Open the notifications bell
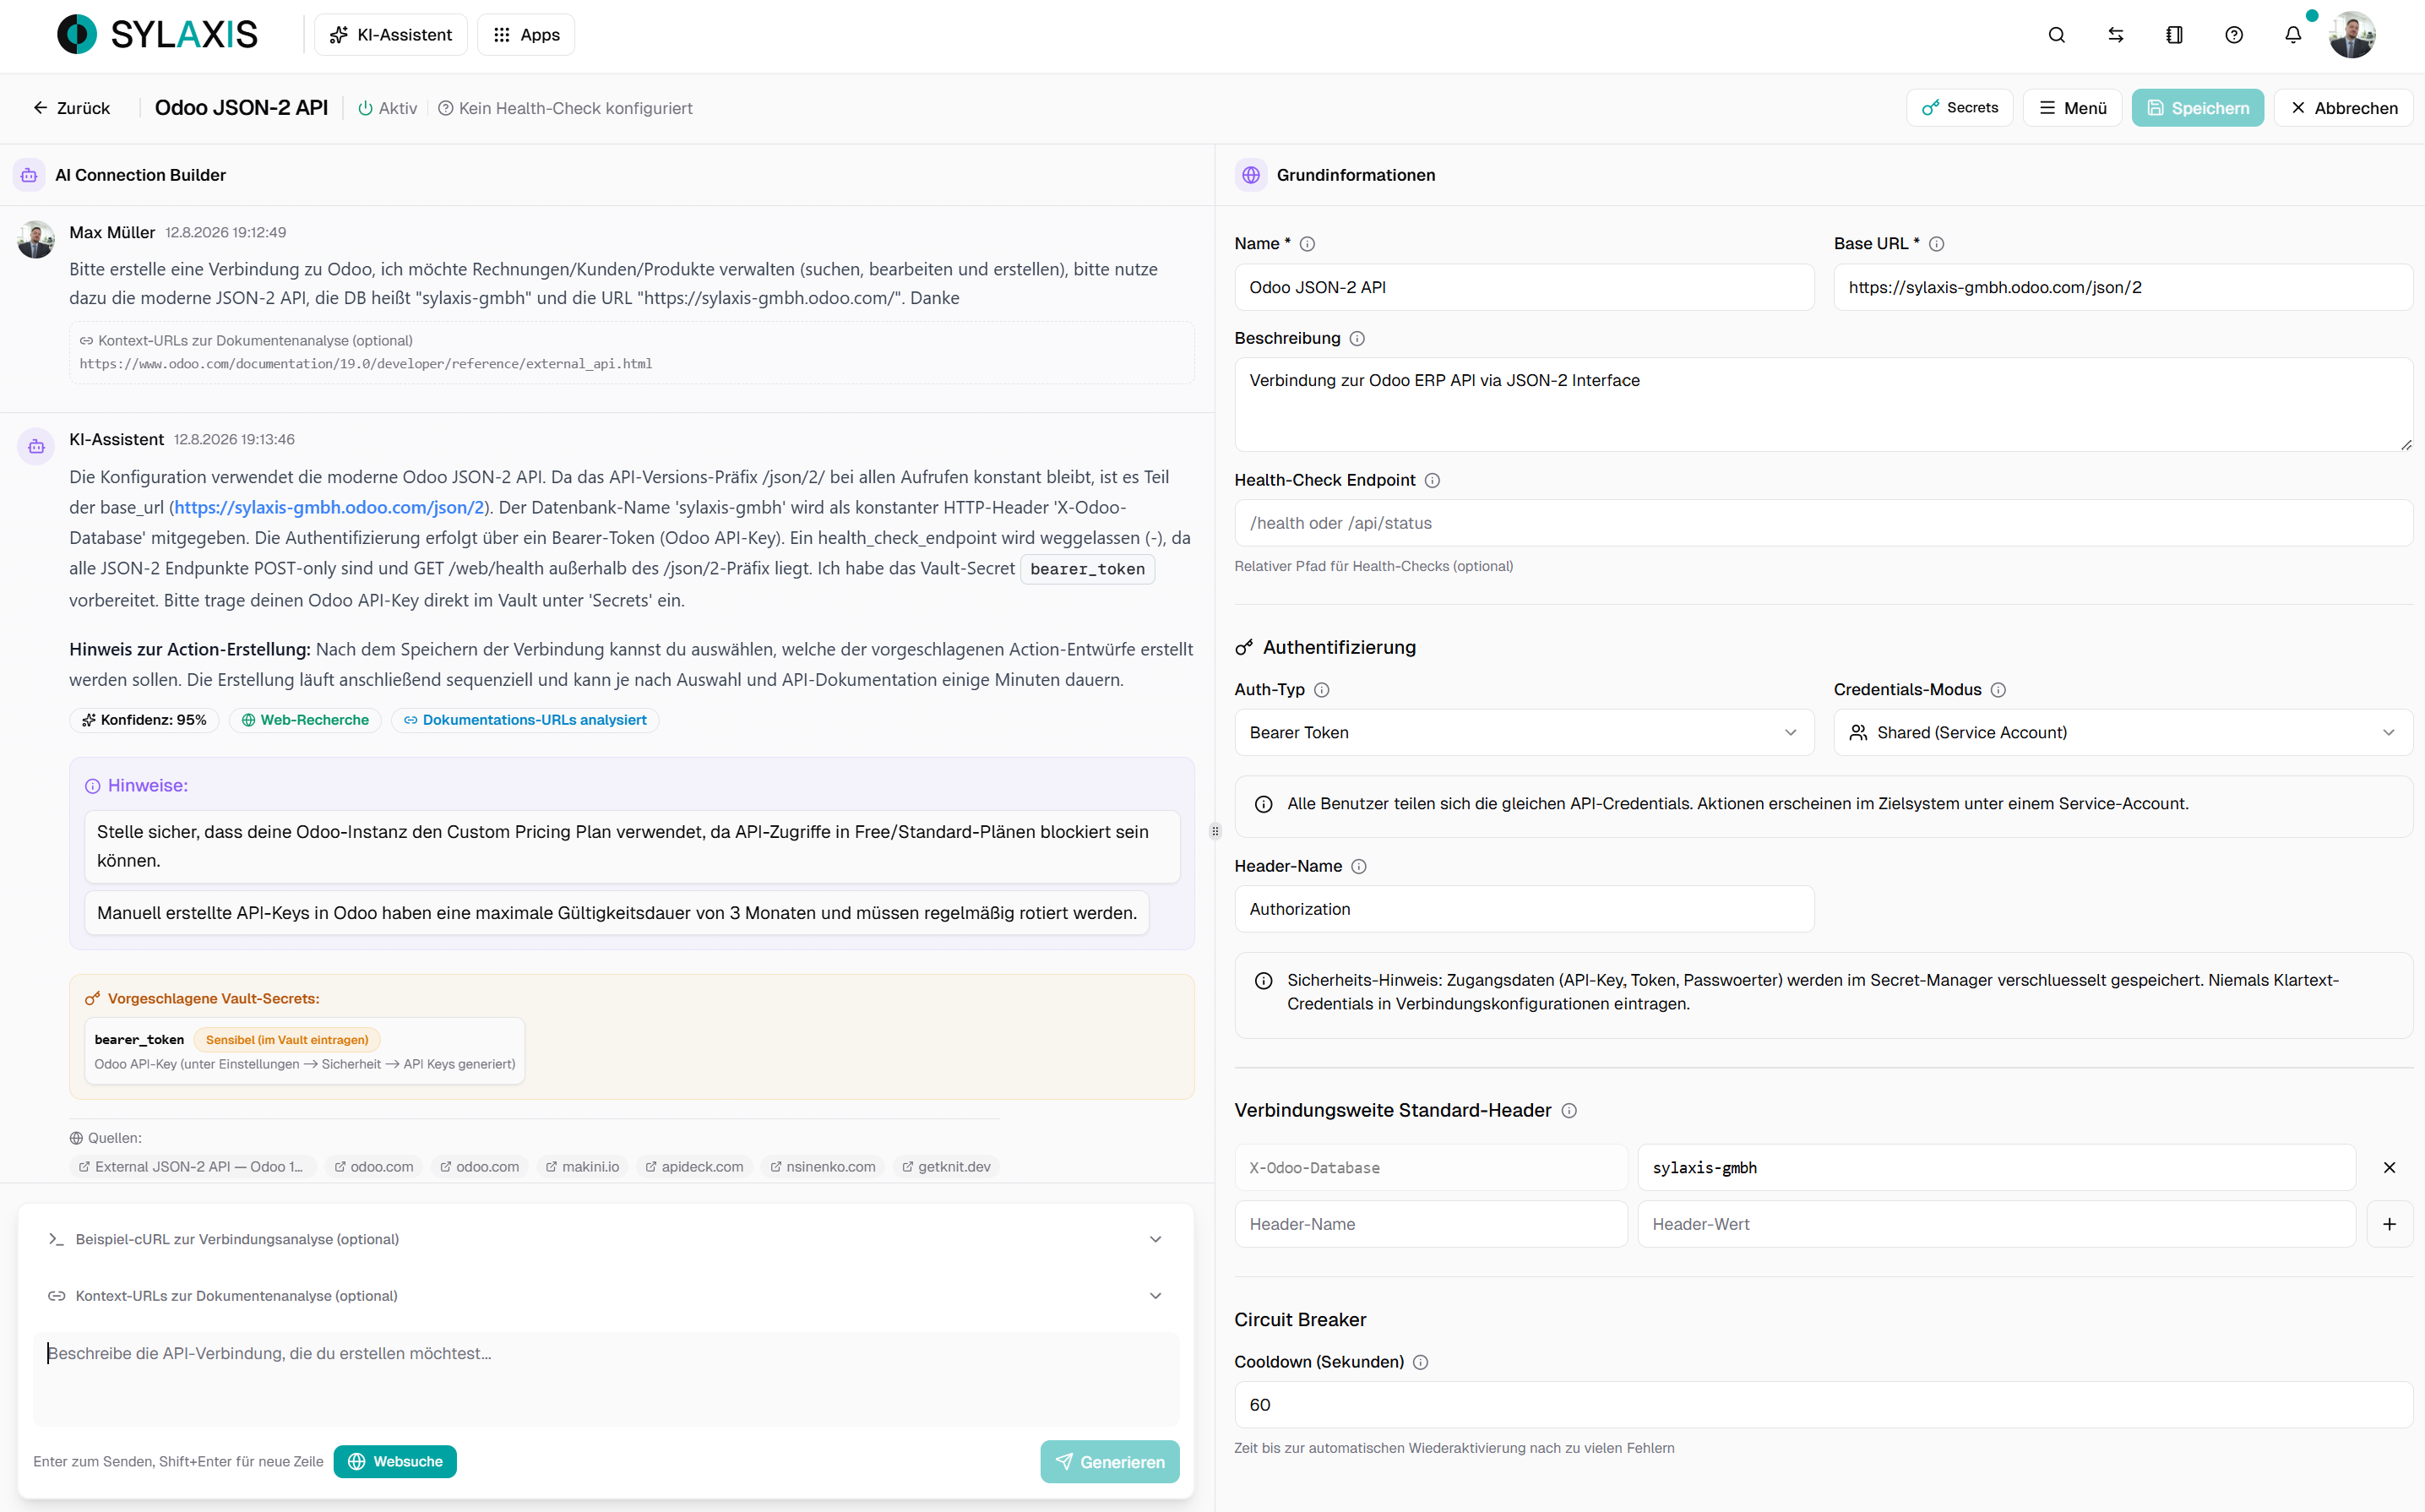This screenshot has height=1512, width=2425. point(2293,35)
